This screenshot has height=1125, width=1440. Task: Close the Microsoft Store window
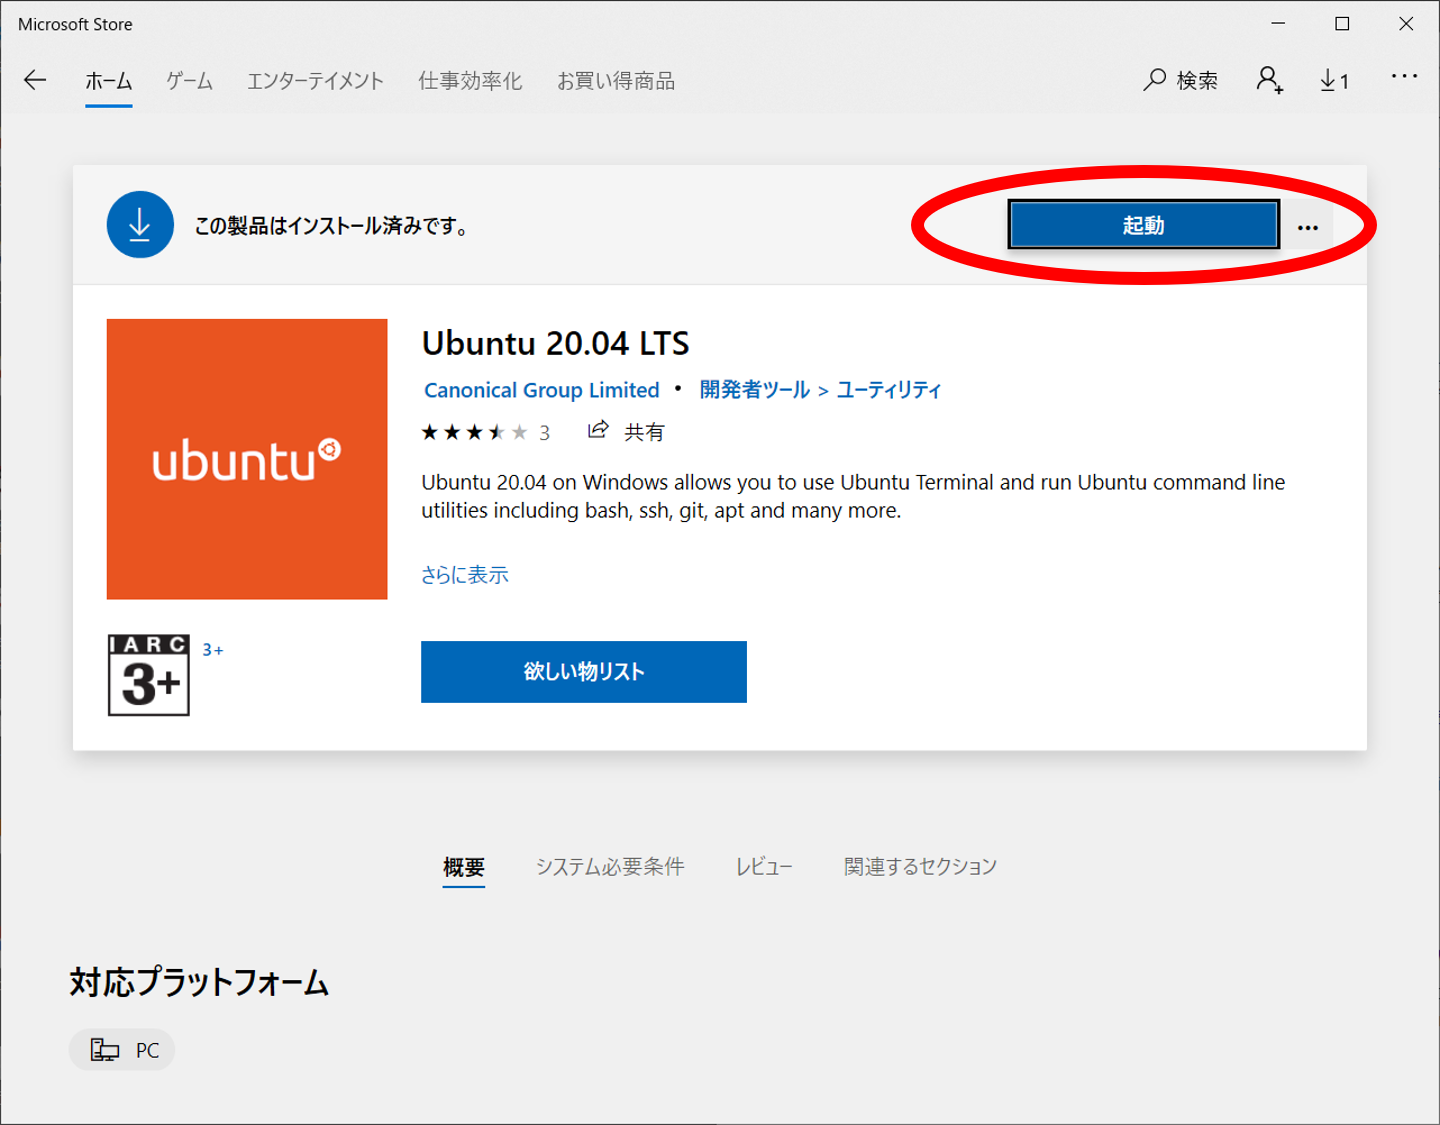pyautogui.click(x=1406, y=24)
